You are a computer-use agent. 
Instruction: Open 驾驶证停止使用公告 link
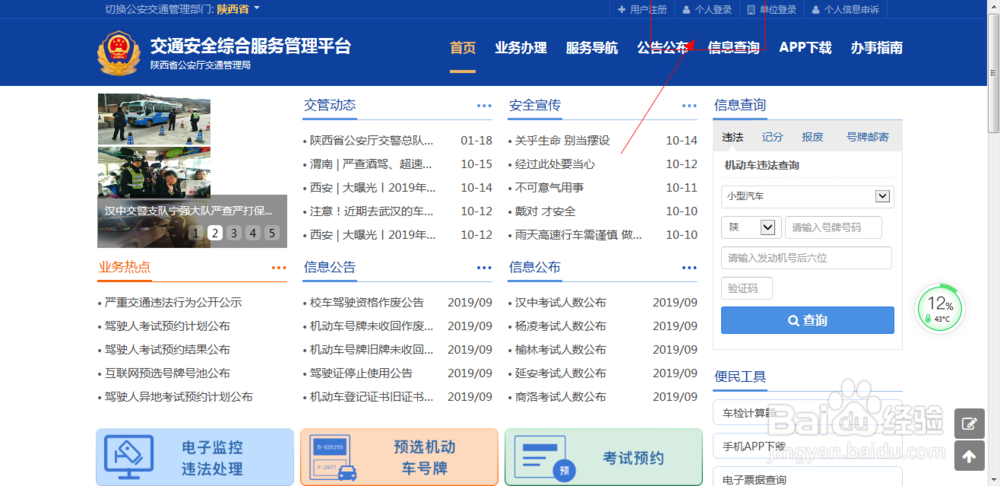(x=361, y=373)
